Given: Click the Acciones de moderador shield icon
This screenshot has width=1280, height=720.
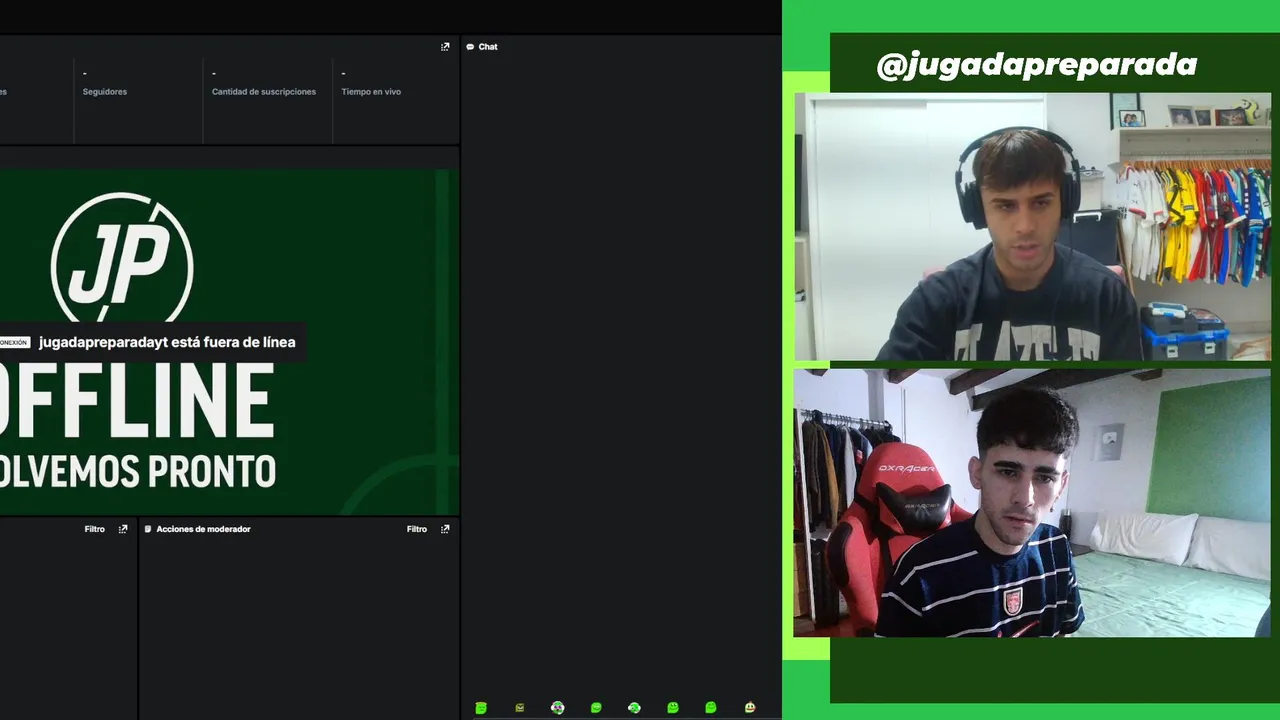Looking at the screenshot, I should [x=148, y=529].
